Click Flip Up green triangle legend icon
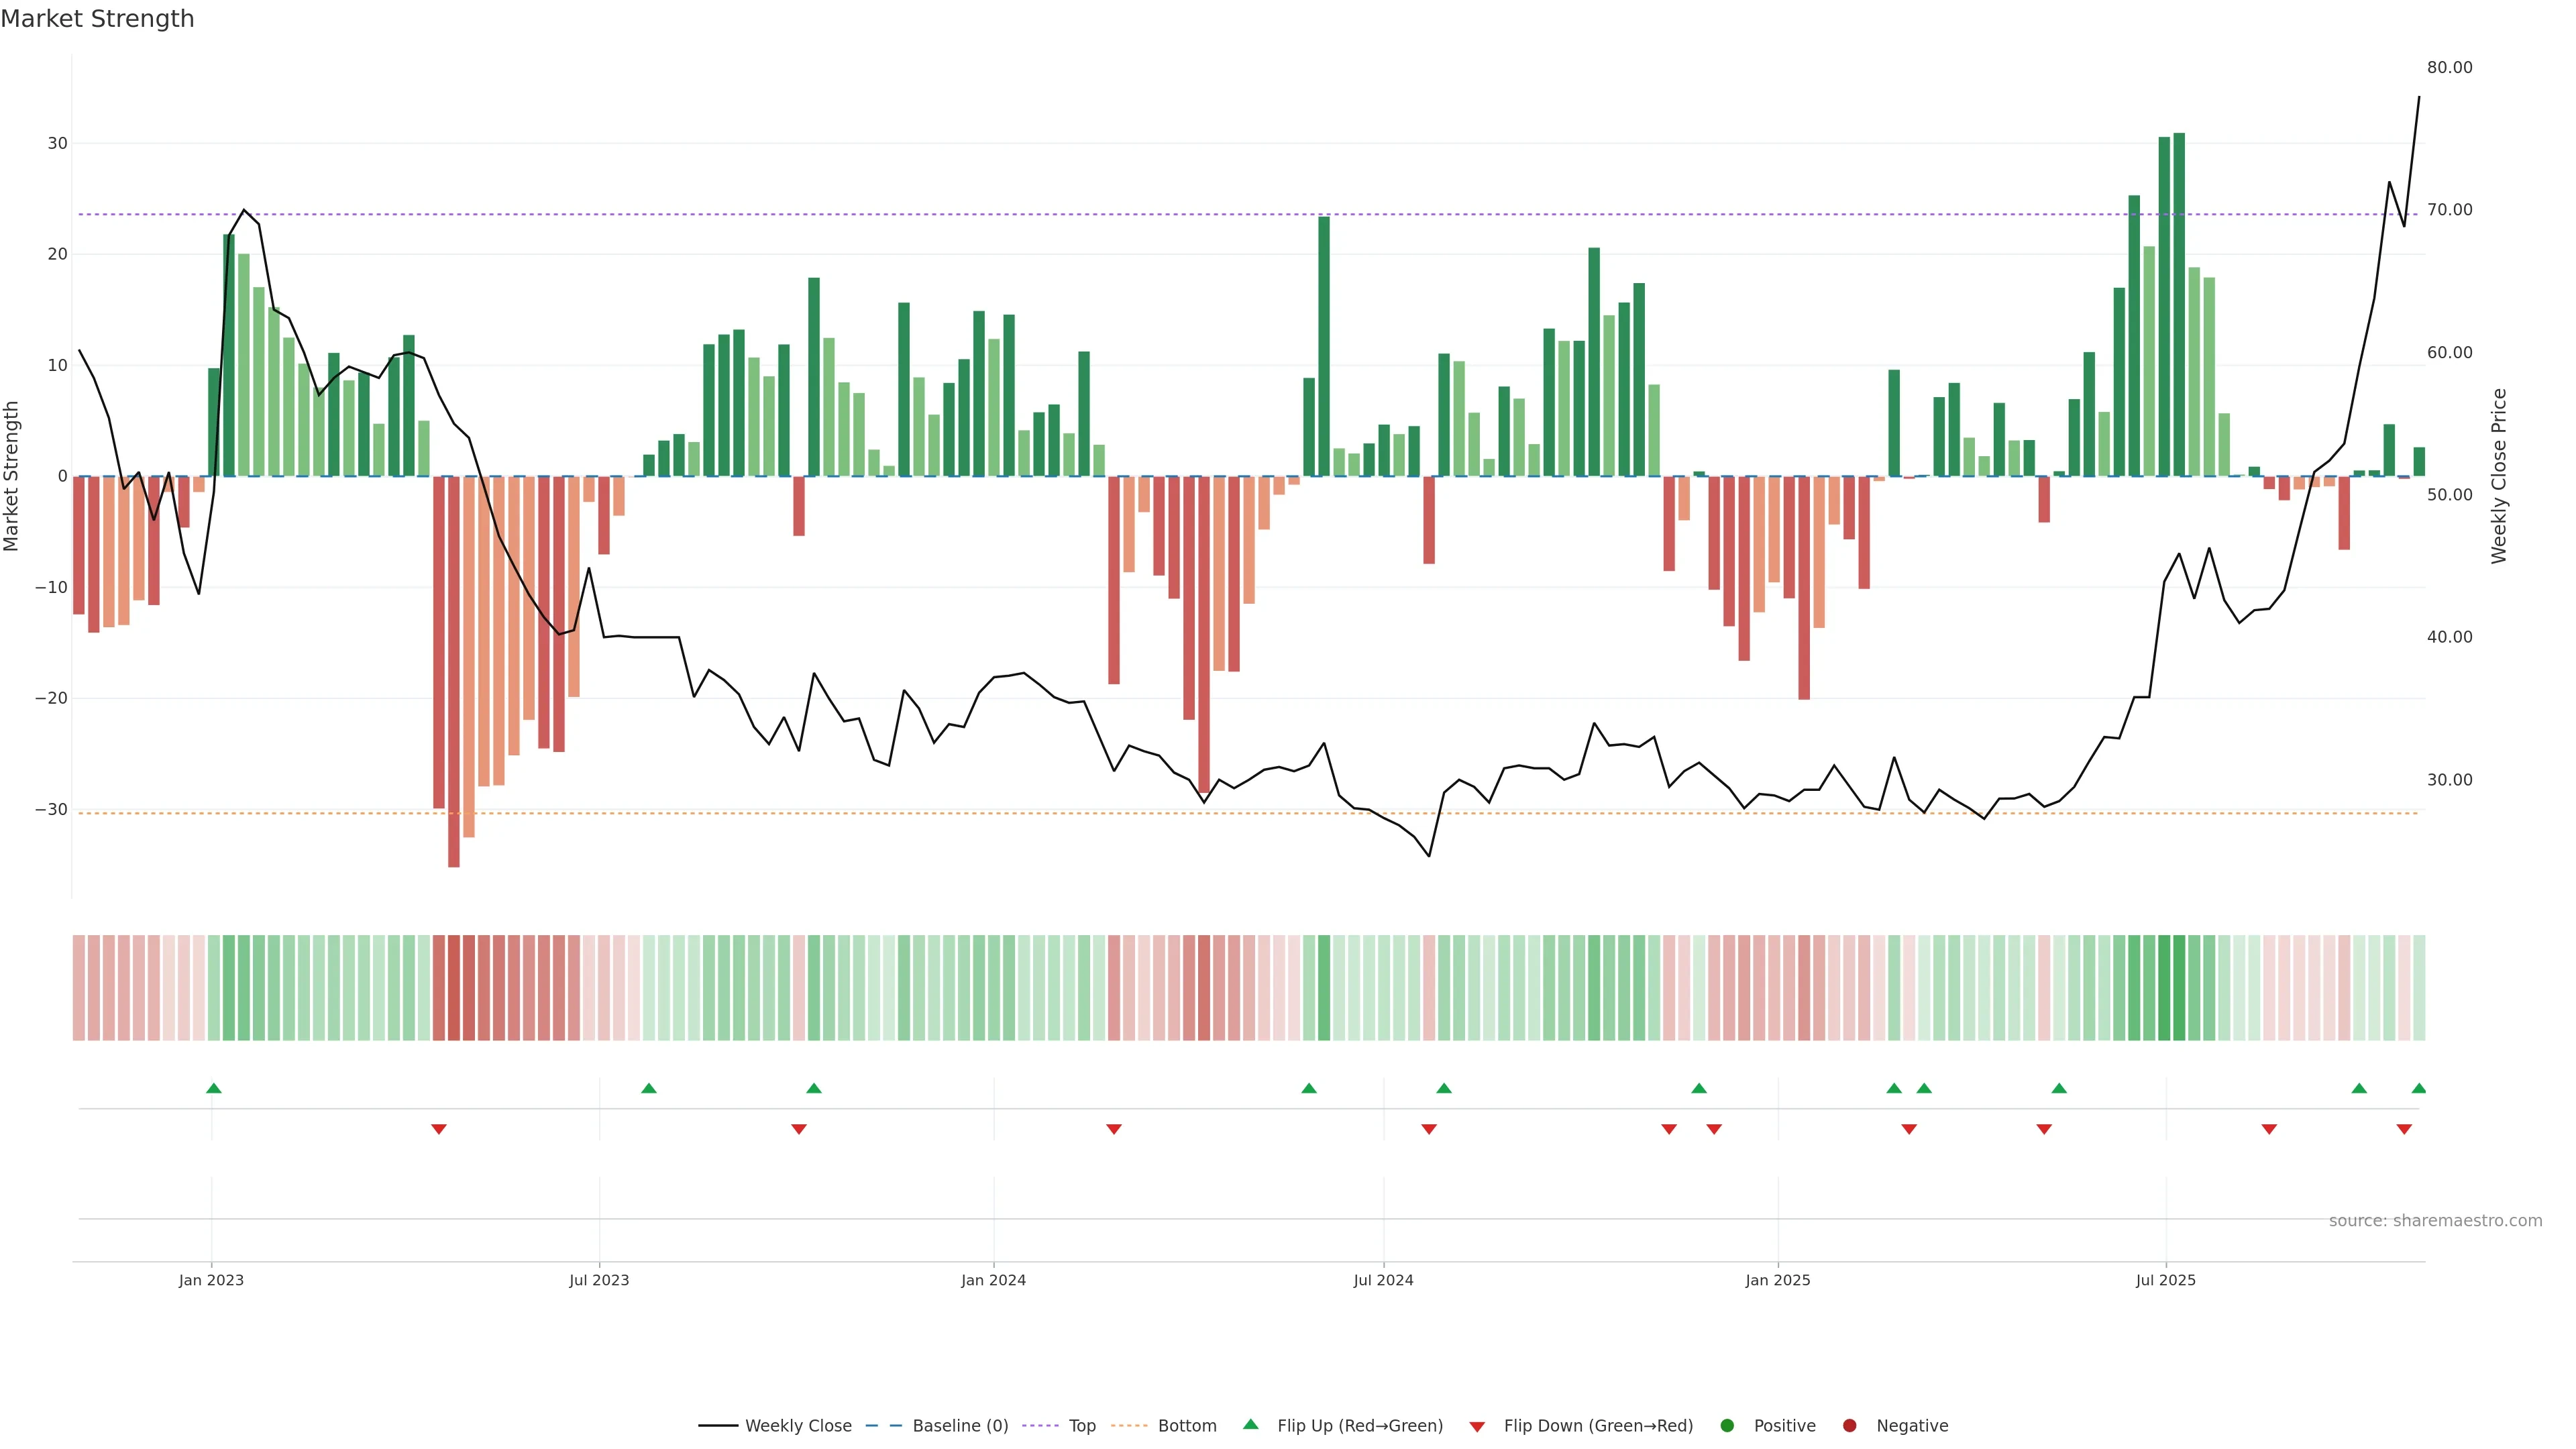Image resolution: width=2576 pixels, height=1449 pixels. click(1250, 1424)
